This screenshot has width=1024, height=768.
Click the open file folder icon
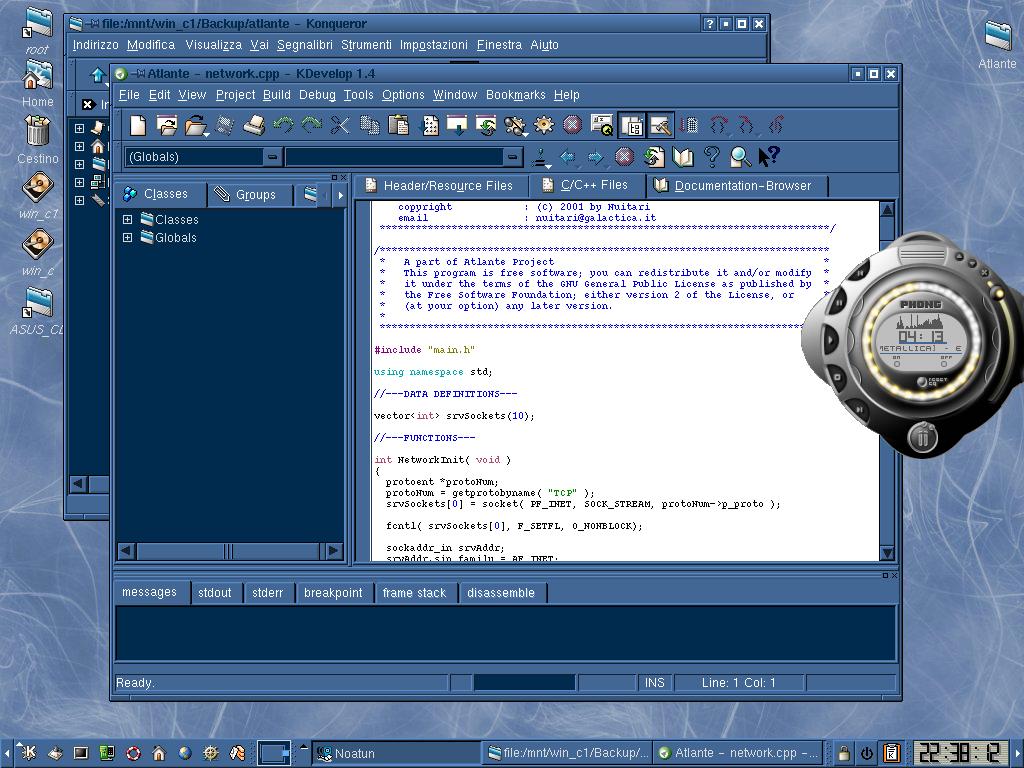pyautogui.click(x=195, y=125)
